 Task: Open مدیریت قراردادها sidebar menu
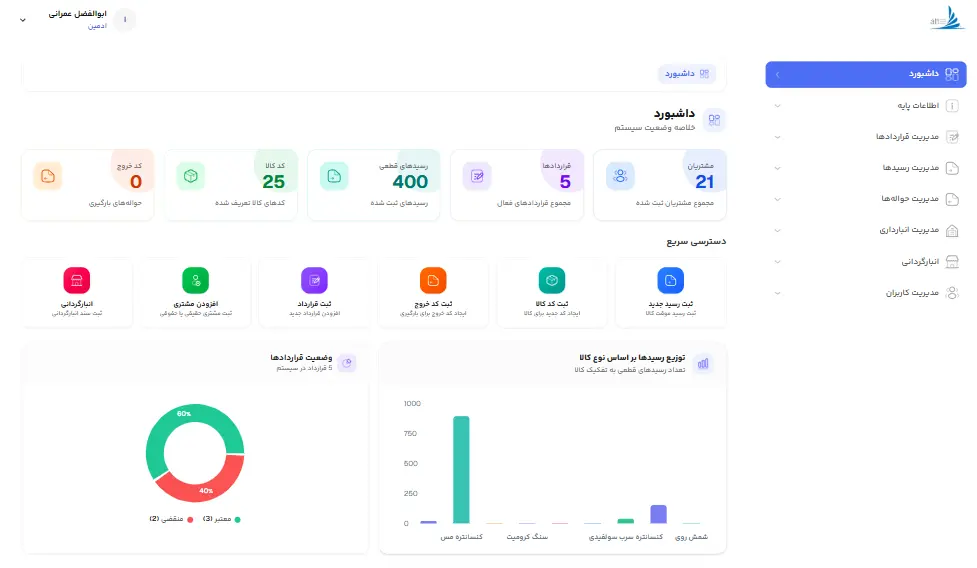pyautogui.click(x=865, y=137)
